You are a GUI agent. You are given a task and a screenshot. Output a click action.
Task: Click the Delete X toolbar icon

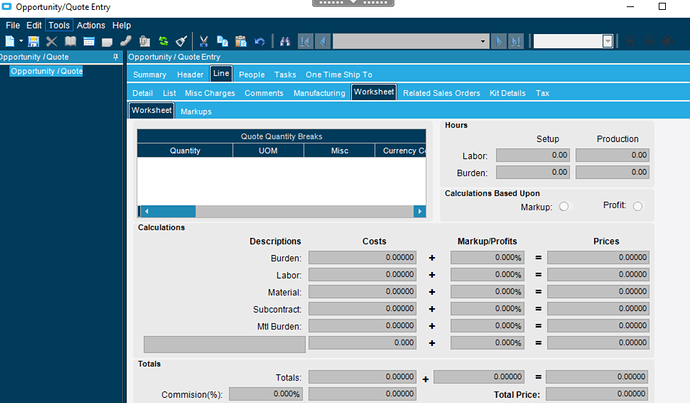tap(51, 41)
